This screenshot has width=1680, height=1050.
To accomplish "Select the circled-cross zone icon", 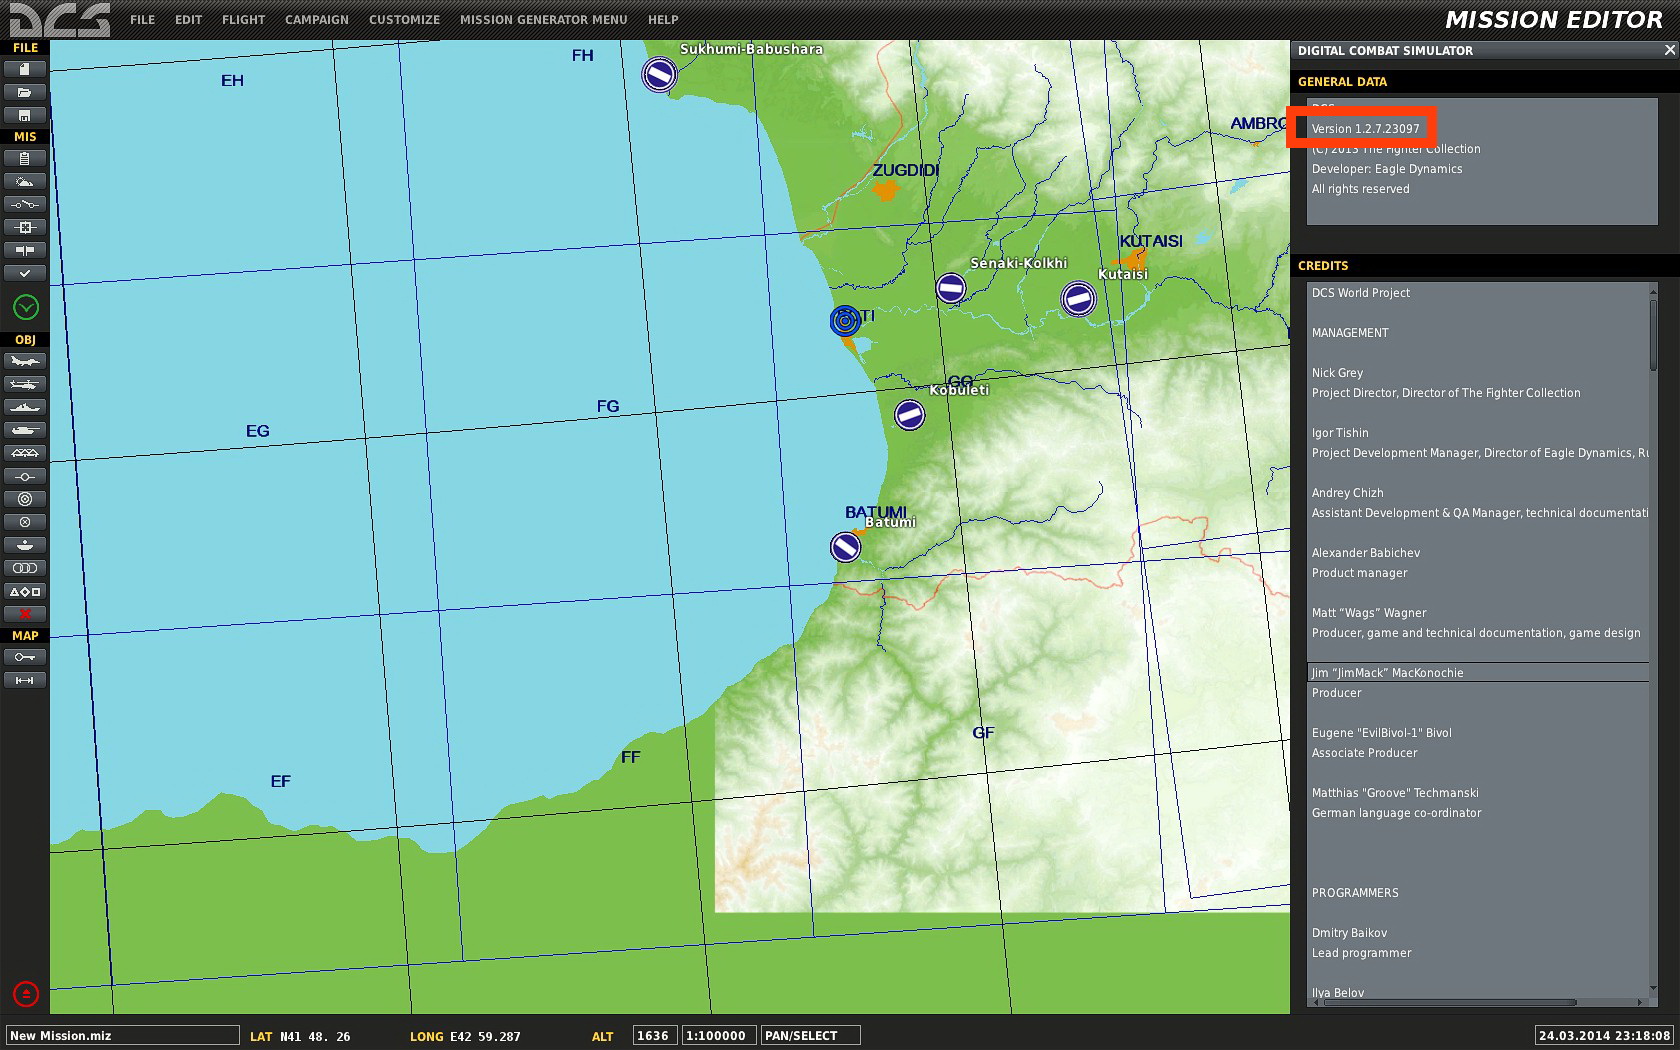I will [x=25, y=522].
